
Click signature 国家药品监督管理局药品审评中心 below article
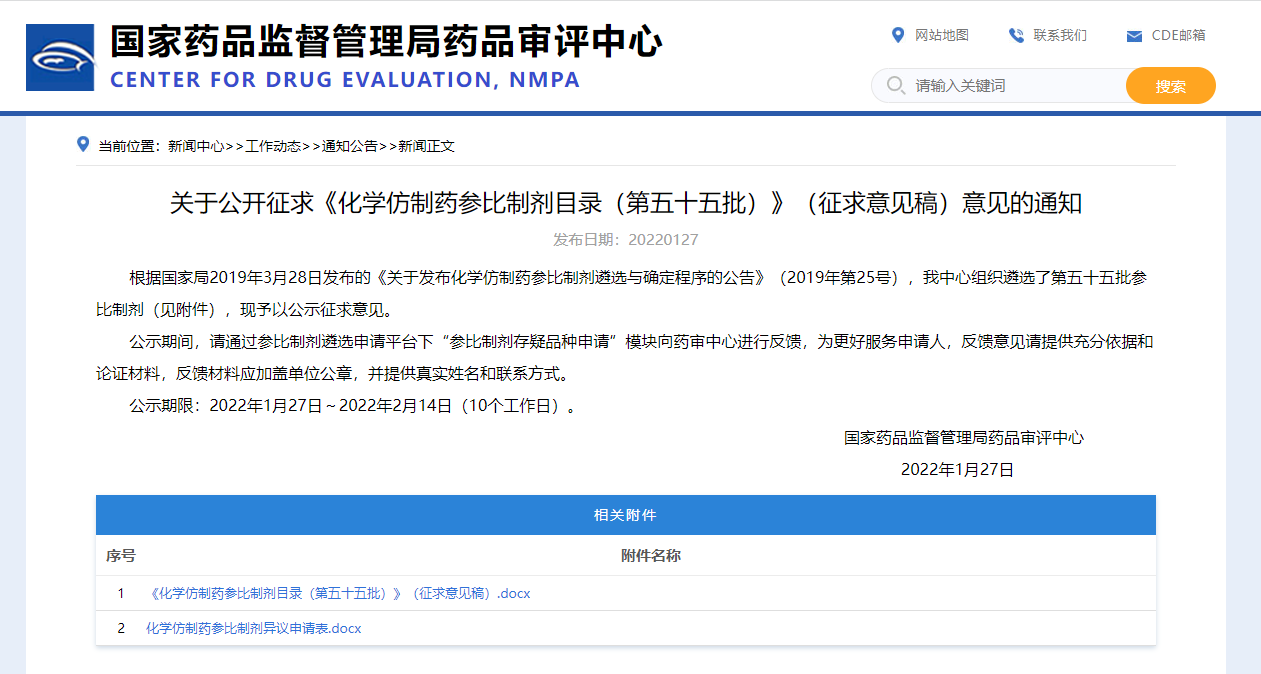(964, 437)
